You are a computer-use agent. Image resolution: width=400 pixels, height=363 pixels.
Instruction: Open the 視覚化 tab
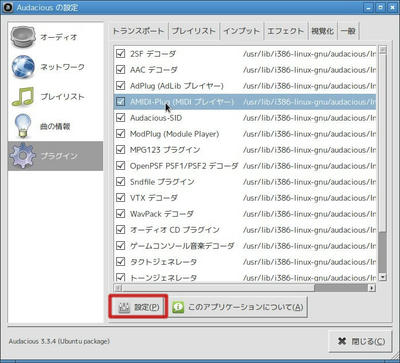click(x=322, y=31)
